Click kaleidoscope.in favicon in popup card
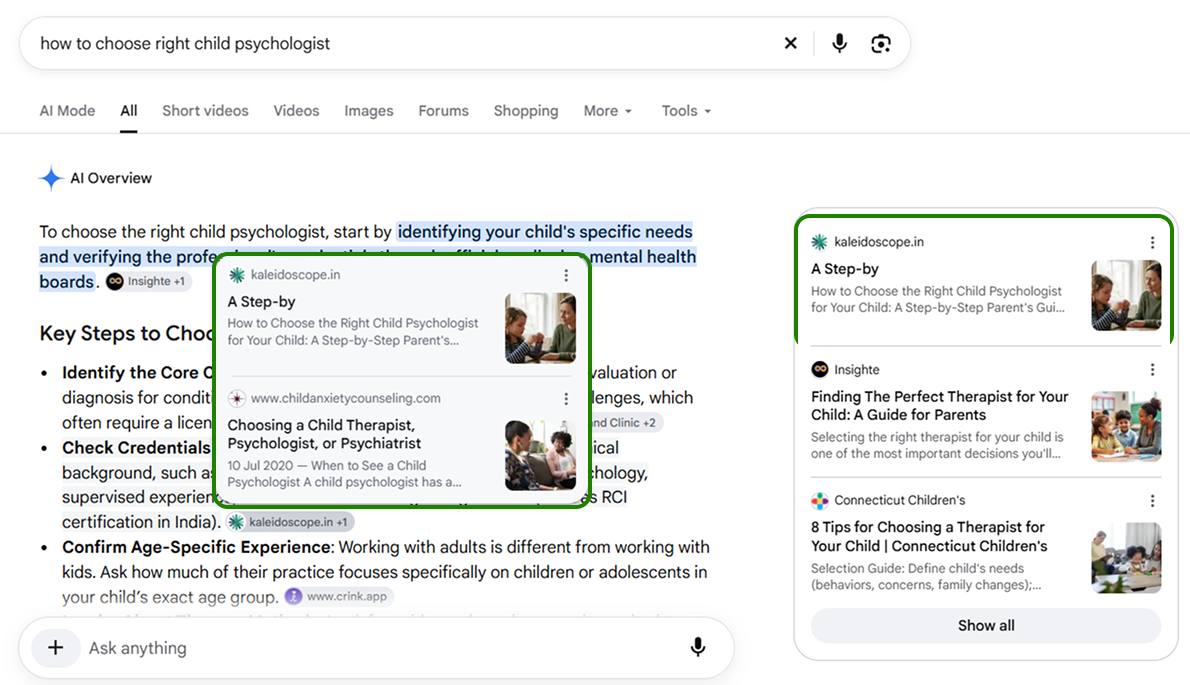1190x685 pixels. coord(237,275)
